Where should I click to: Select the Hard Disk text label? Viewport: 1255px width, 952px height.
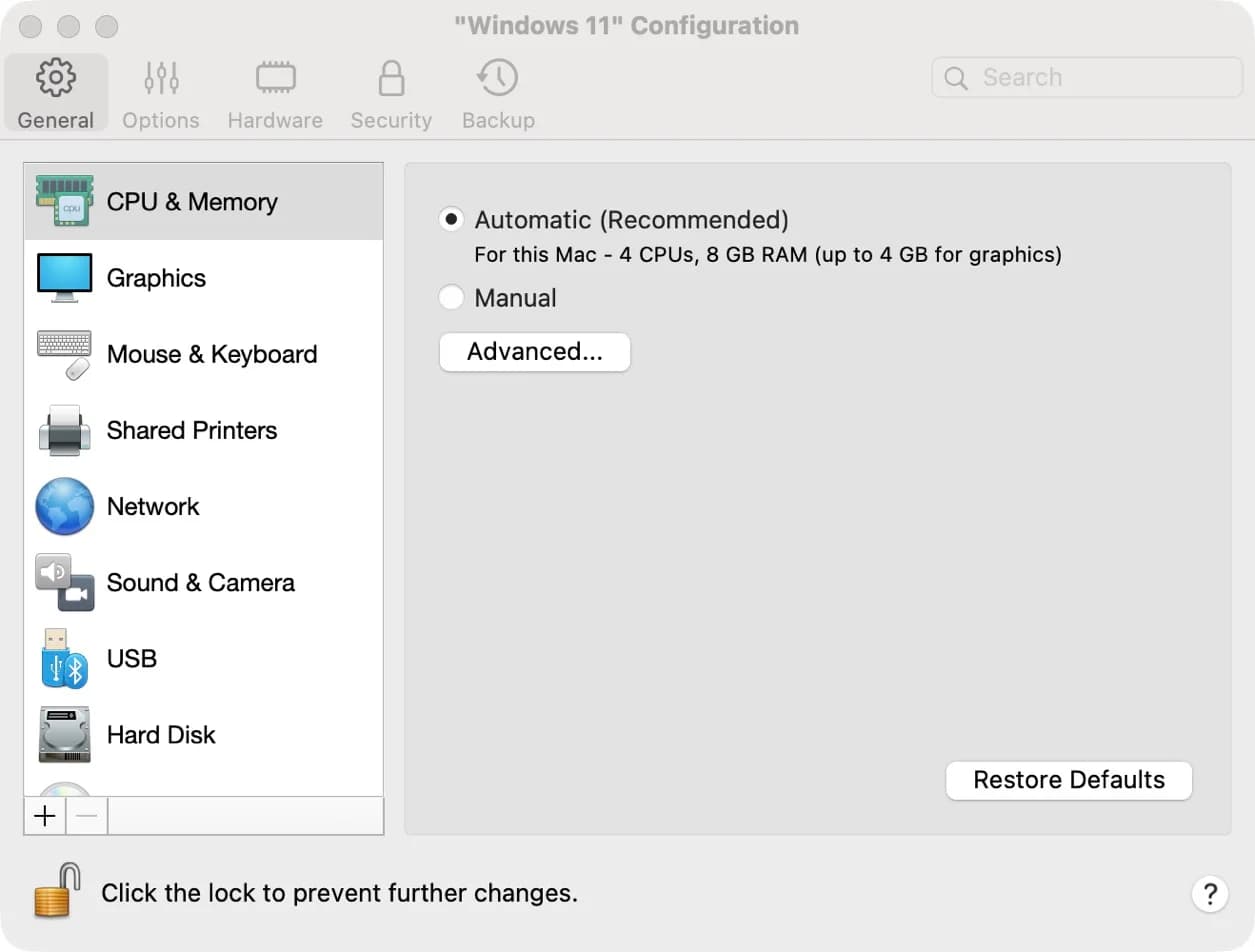[161, 734]
